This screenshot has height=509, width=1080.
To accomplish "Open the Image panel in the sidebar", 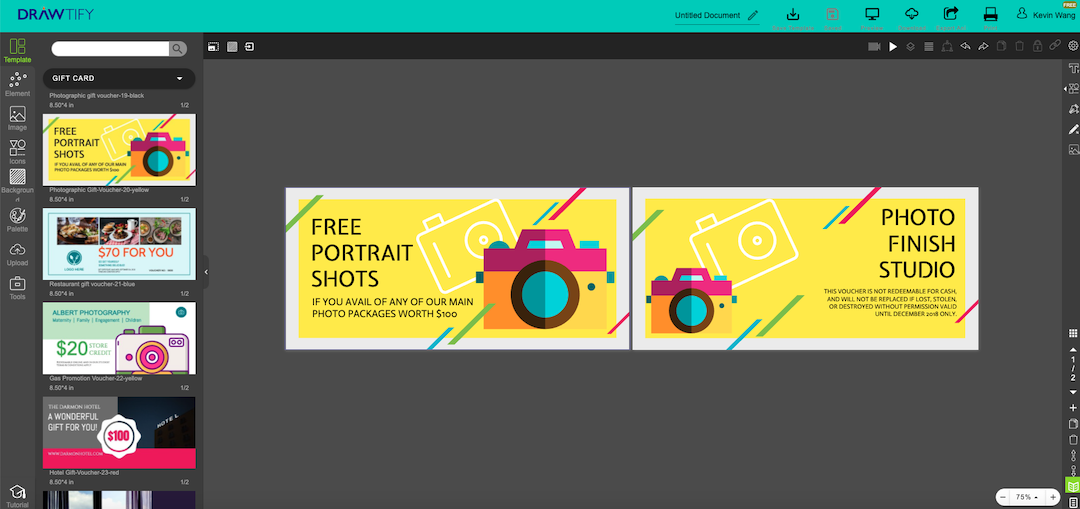I will pos(17,118).
